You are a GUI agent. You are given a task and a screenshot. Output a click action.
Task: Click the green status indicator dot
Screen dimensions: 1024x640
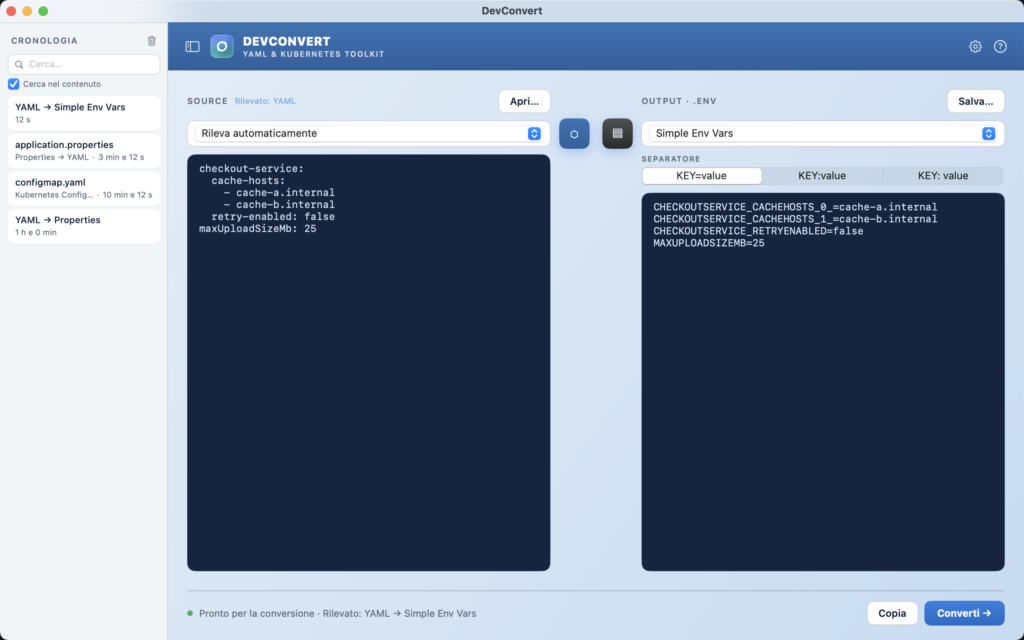(190, 613)
